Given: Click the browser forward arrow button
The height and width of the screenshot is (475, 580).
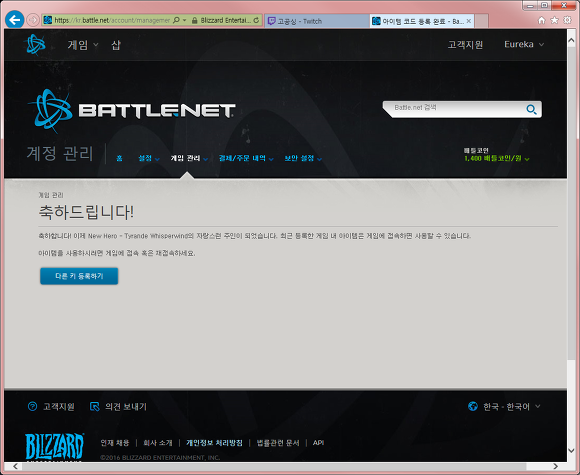Looking at the screenshot, I should pyautogui.click(x=33, y=20).
